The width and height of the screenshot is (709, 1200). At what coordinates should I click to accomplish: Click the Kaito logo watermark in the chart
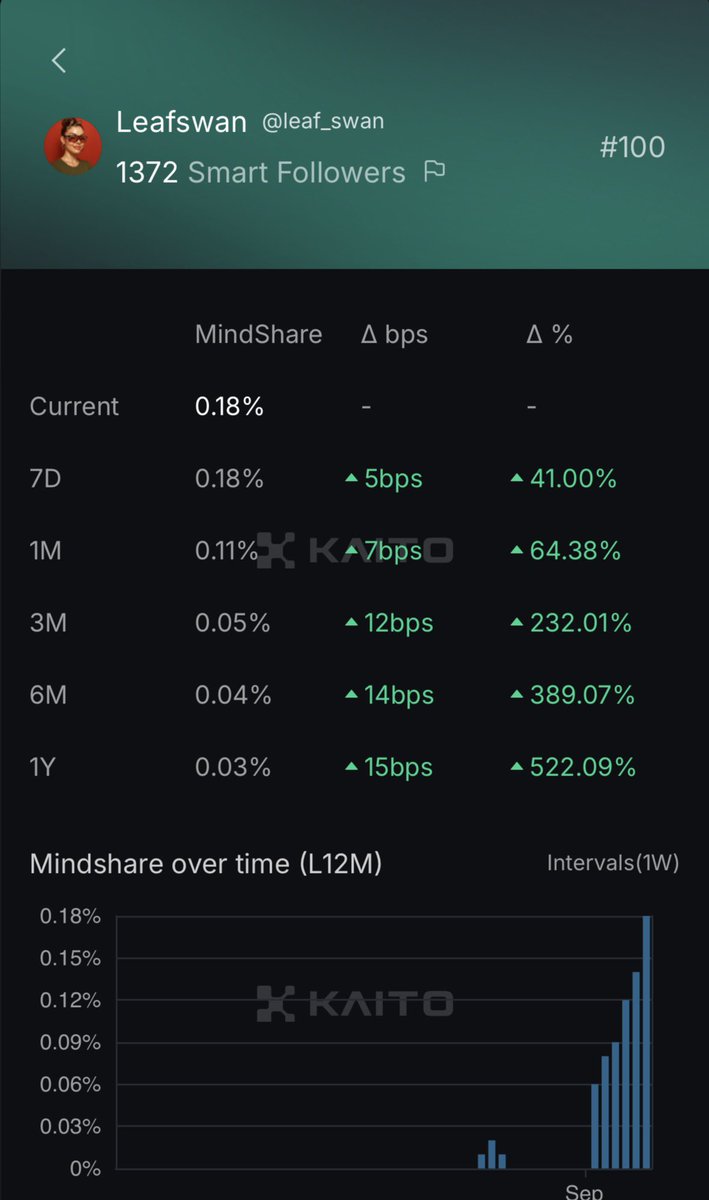click(x=355, y=1003)
